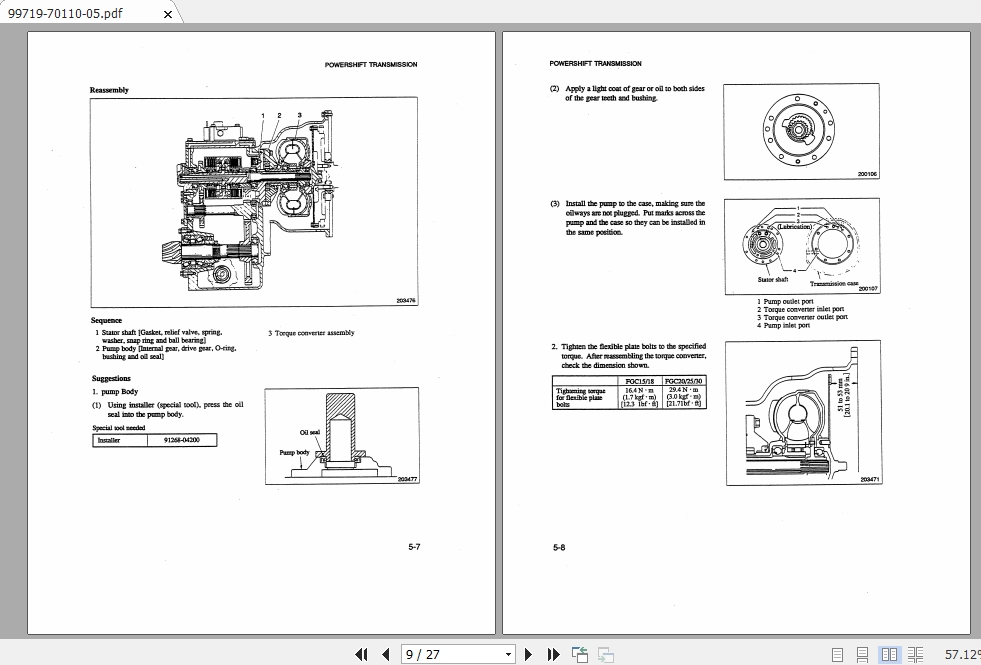Click 'Pump body' diagram label
The image size is (981, 665).
click(x=294, y=452)
